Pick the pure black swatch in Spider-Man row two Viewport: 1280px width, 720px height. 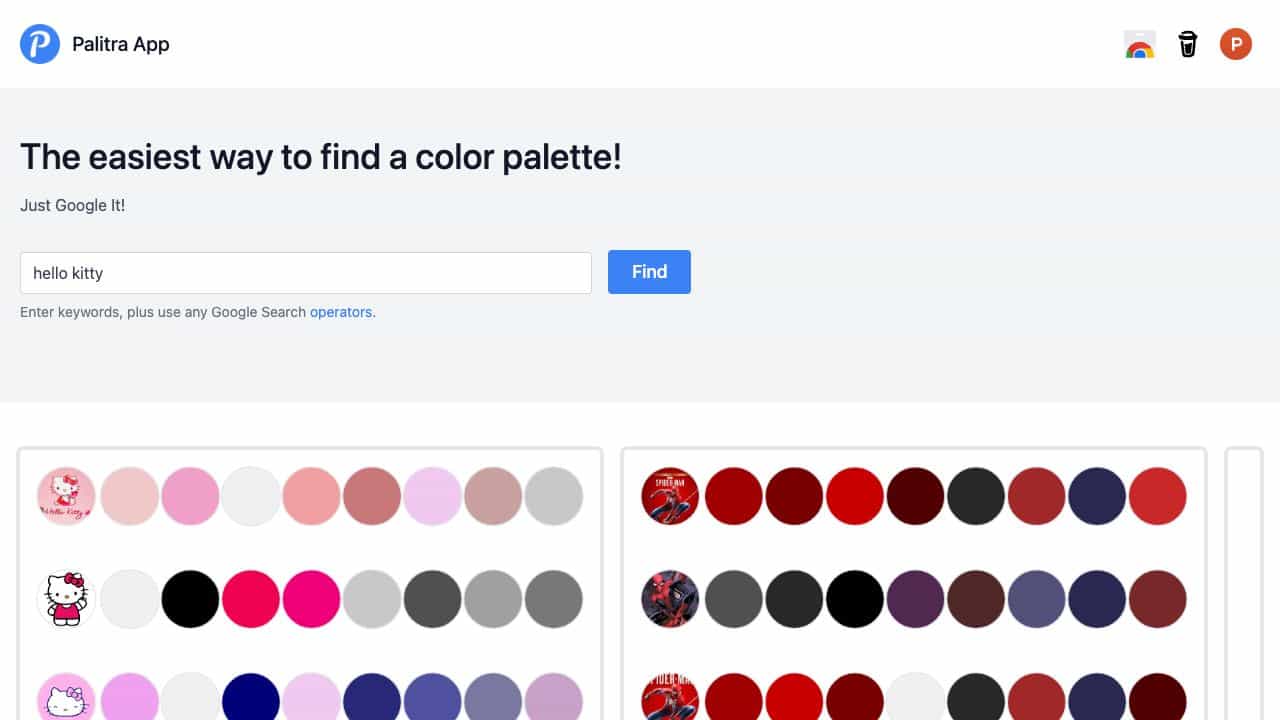click(855, 599)
